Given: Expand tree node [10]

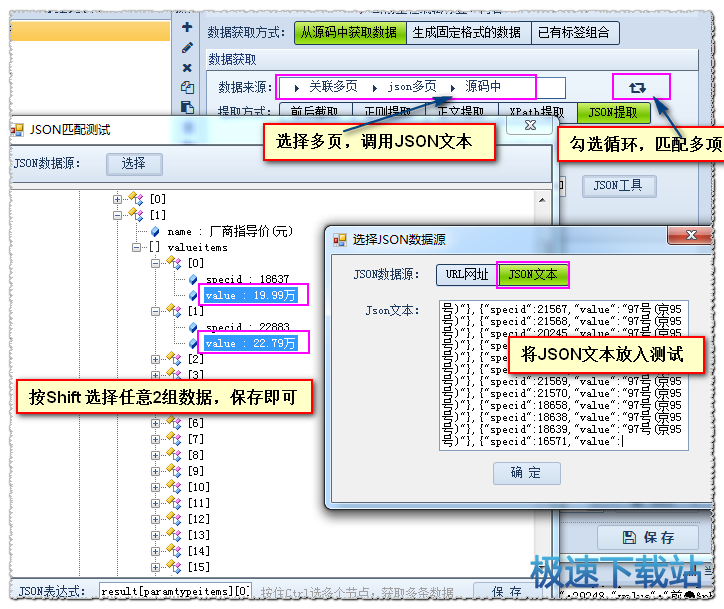Looking at the screenshot, I should [156, 487].
